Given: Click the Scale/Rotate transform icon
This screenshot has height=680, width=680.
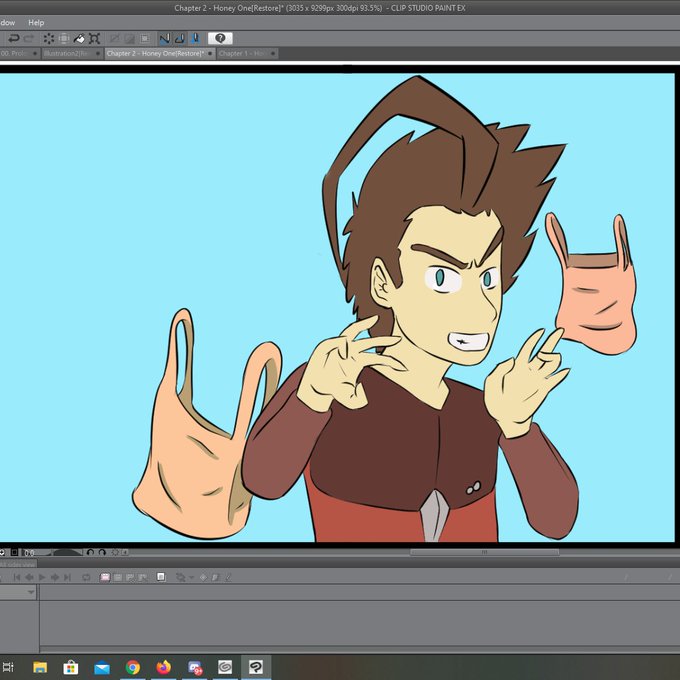Looking at the screenshot, I should 94,39.
